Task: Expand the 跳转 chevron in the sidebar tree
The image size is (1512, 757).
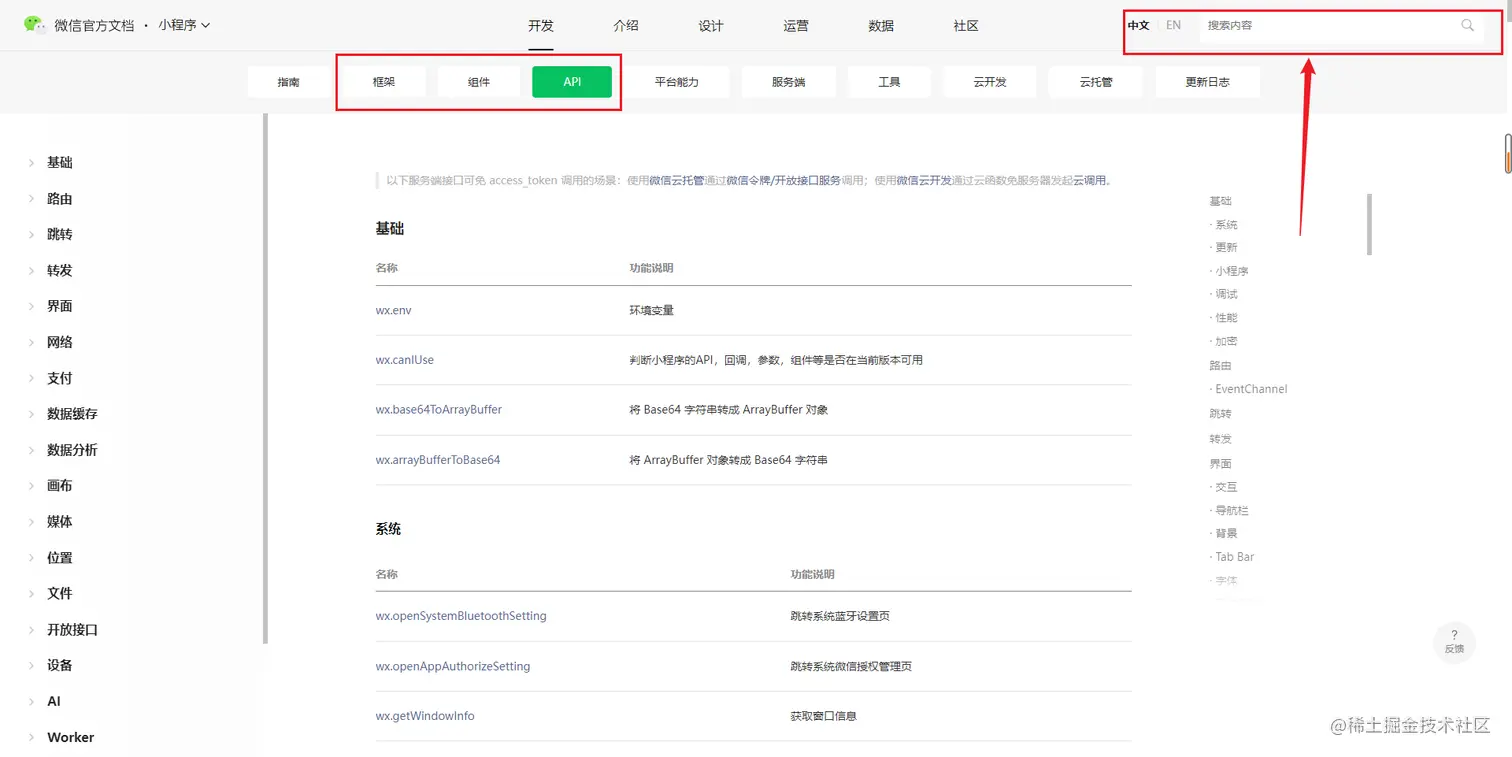Action: click(31, 235)
